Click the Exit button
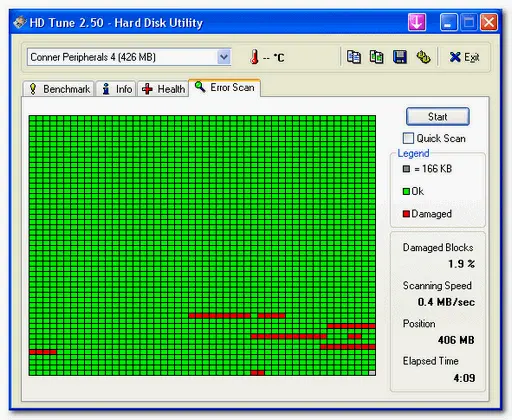The height and width of the screenshot is (420, 512). [x=464, y=57]
